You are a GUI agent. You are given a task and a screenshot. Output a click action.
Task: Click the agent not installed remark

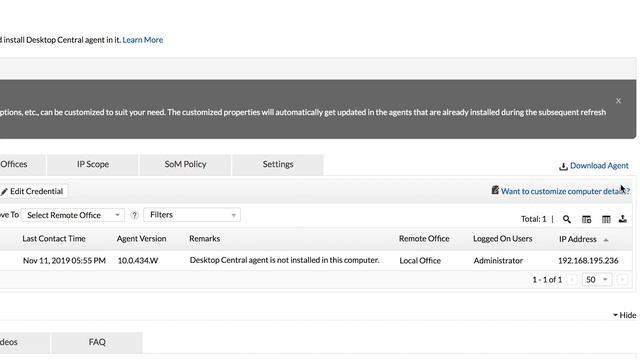(284, 260)
